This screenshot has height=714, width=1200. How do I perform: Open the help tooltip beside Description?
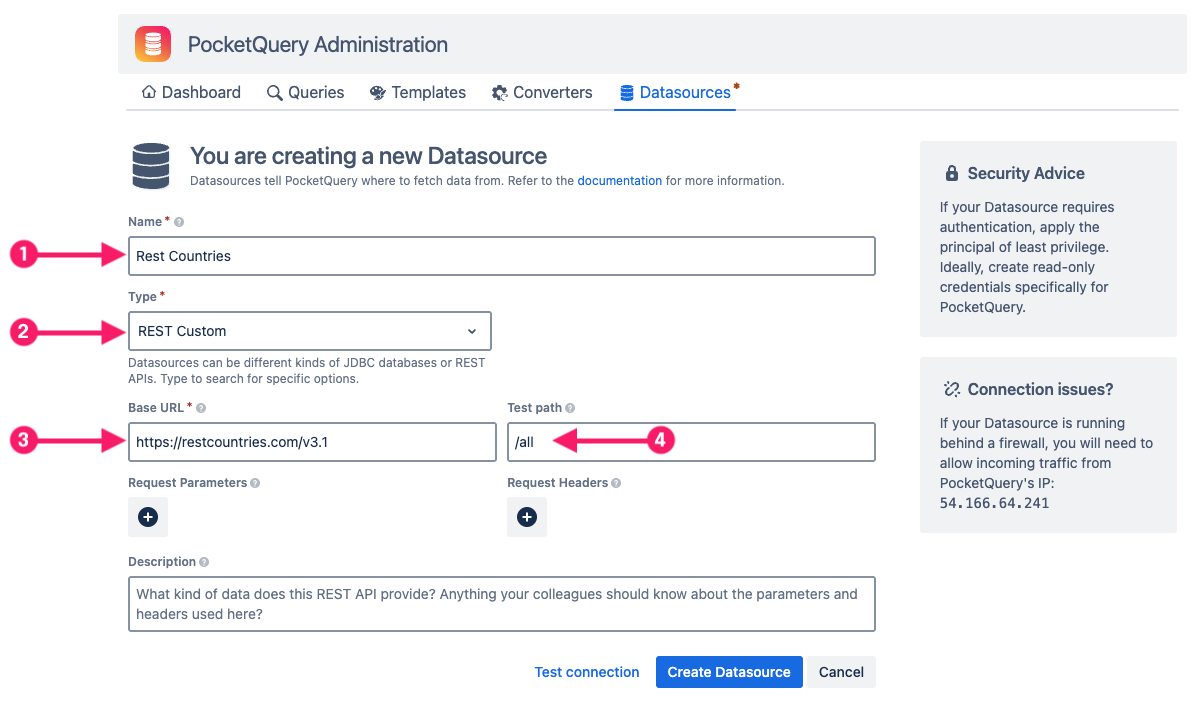(x=204, y=561)
